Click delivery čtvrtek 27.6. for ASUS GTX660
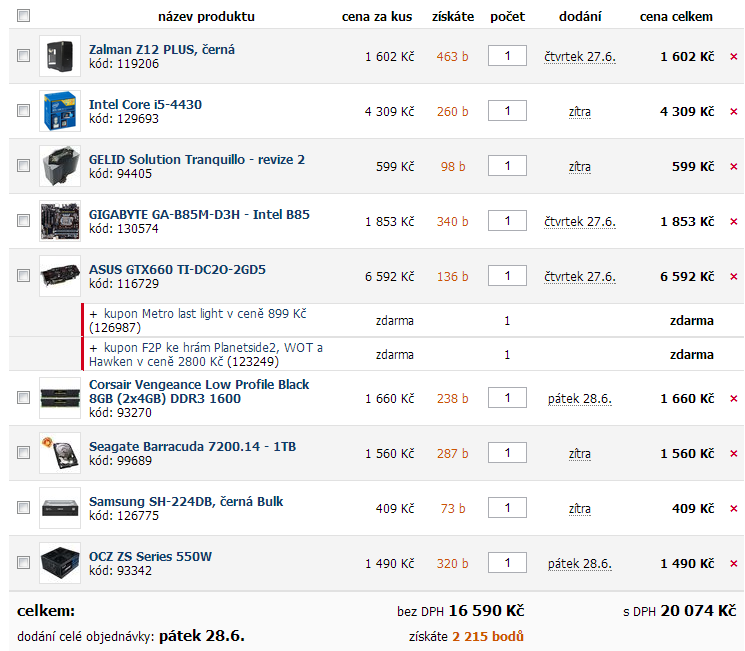745x651 pixels. (x=580, y=277)
